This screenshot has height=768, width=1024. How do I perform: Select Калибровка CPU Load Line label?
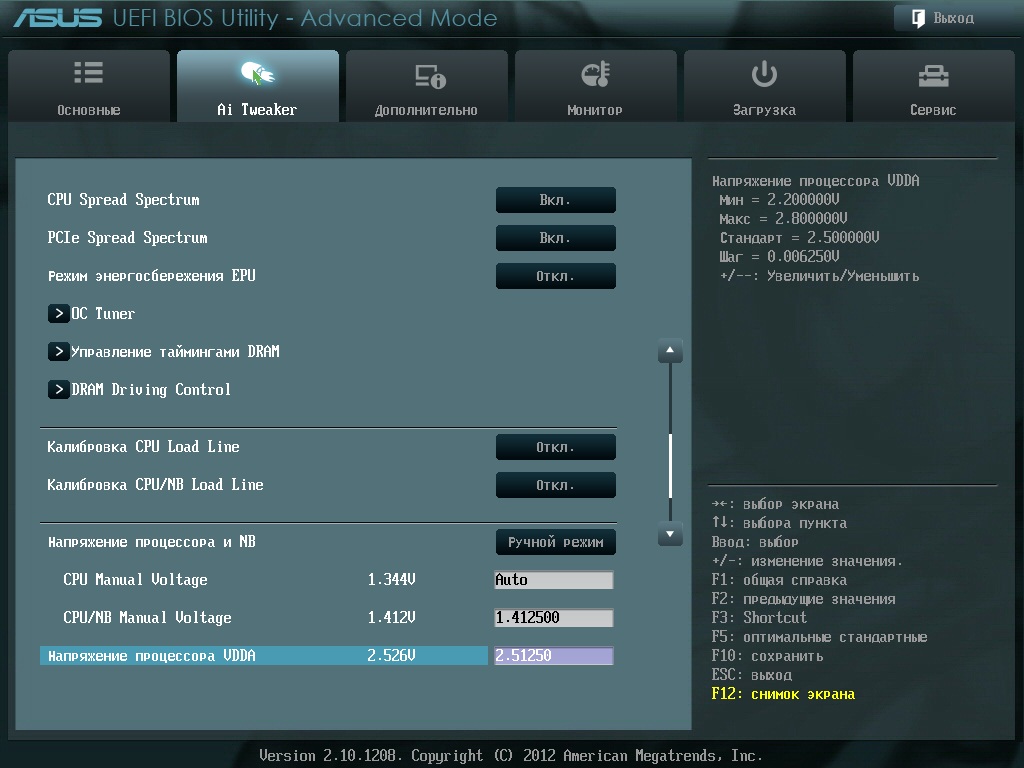tap(143, 447)
